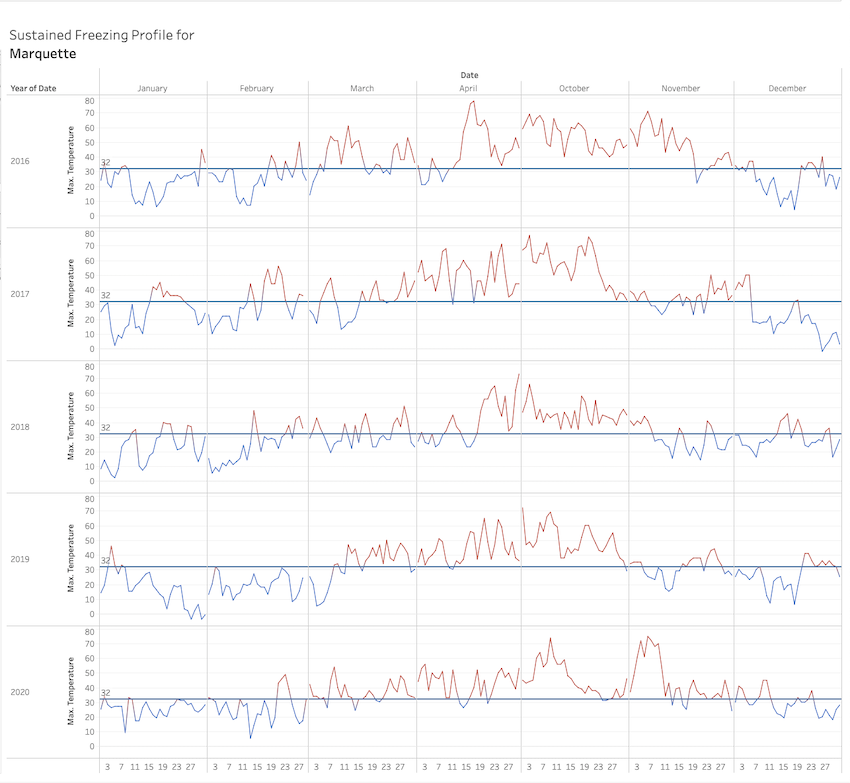Click the "32" reference line label in 2018 row
The height and width of the screenshot is (783, 850).
click(x=106, y=428)
